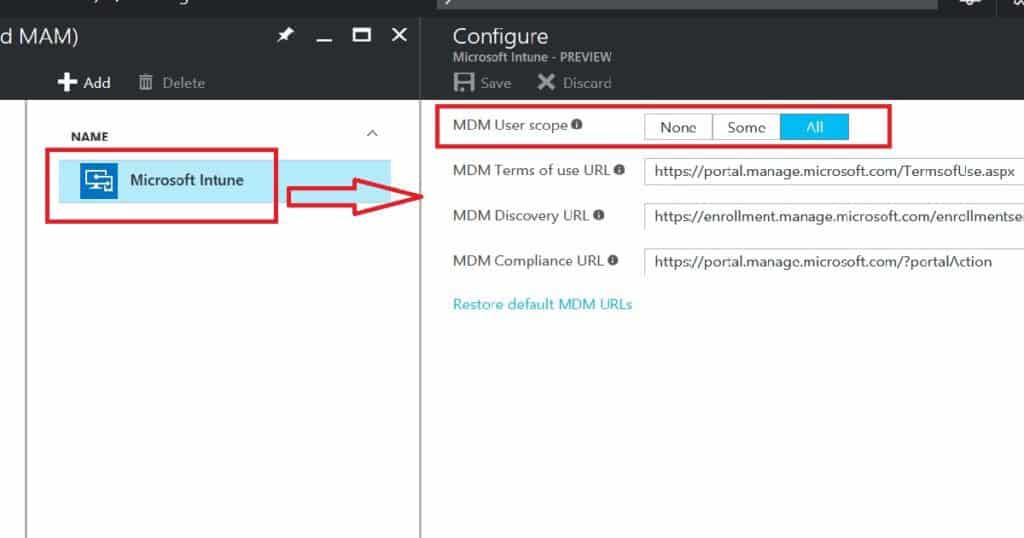Click the MDM Terms of use URL label
1024x538 pixels.
click(x=531, y=170)
